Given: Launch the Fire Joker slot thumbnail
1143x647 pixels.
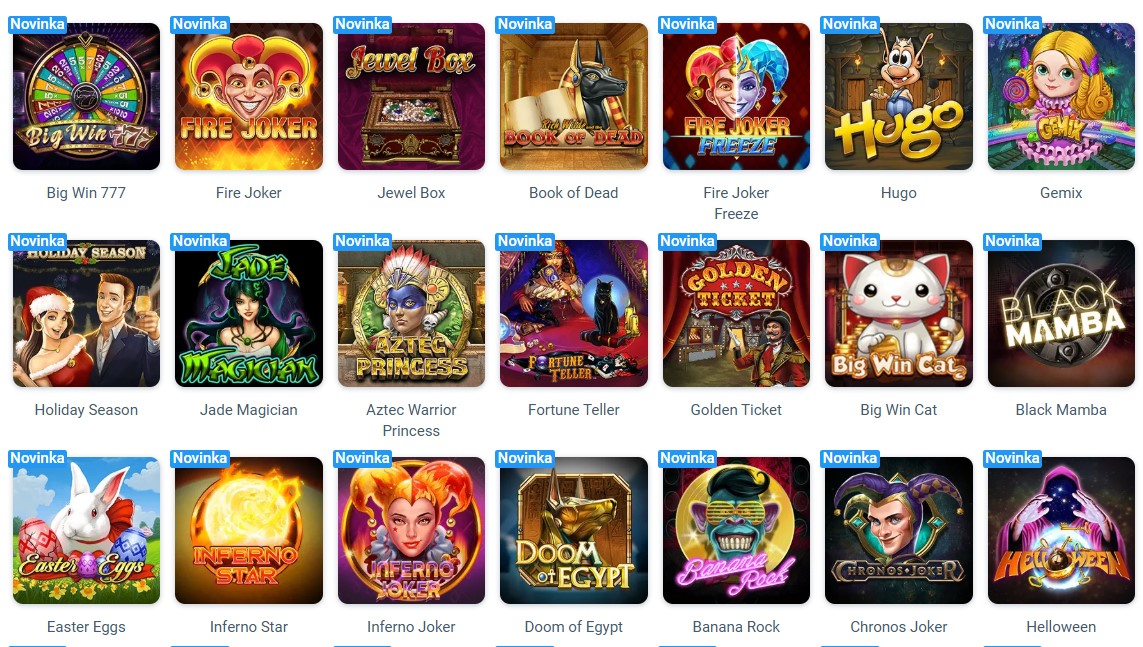Looking at the screenshot, I should point(249,96).
